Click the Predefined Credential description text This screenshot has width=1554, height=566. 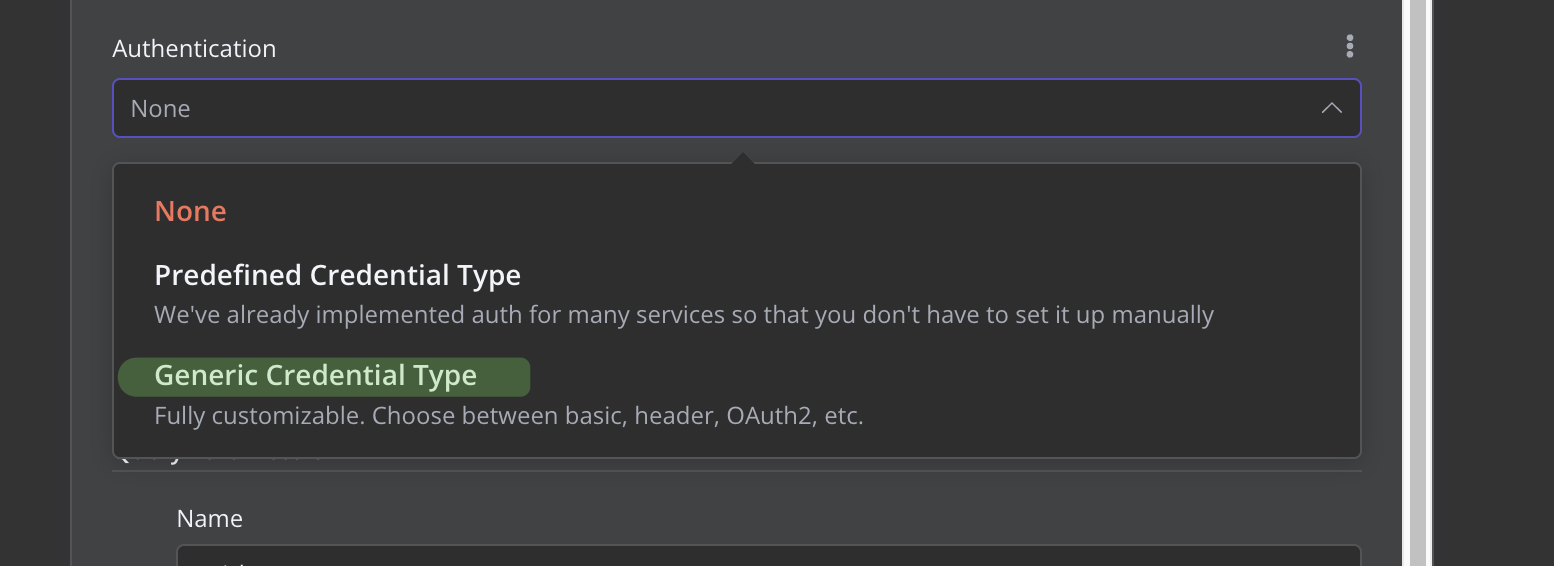(x=684, y=315)
